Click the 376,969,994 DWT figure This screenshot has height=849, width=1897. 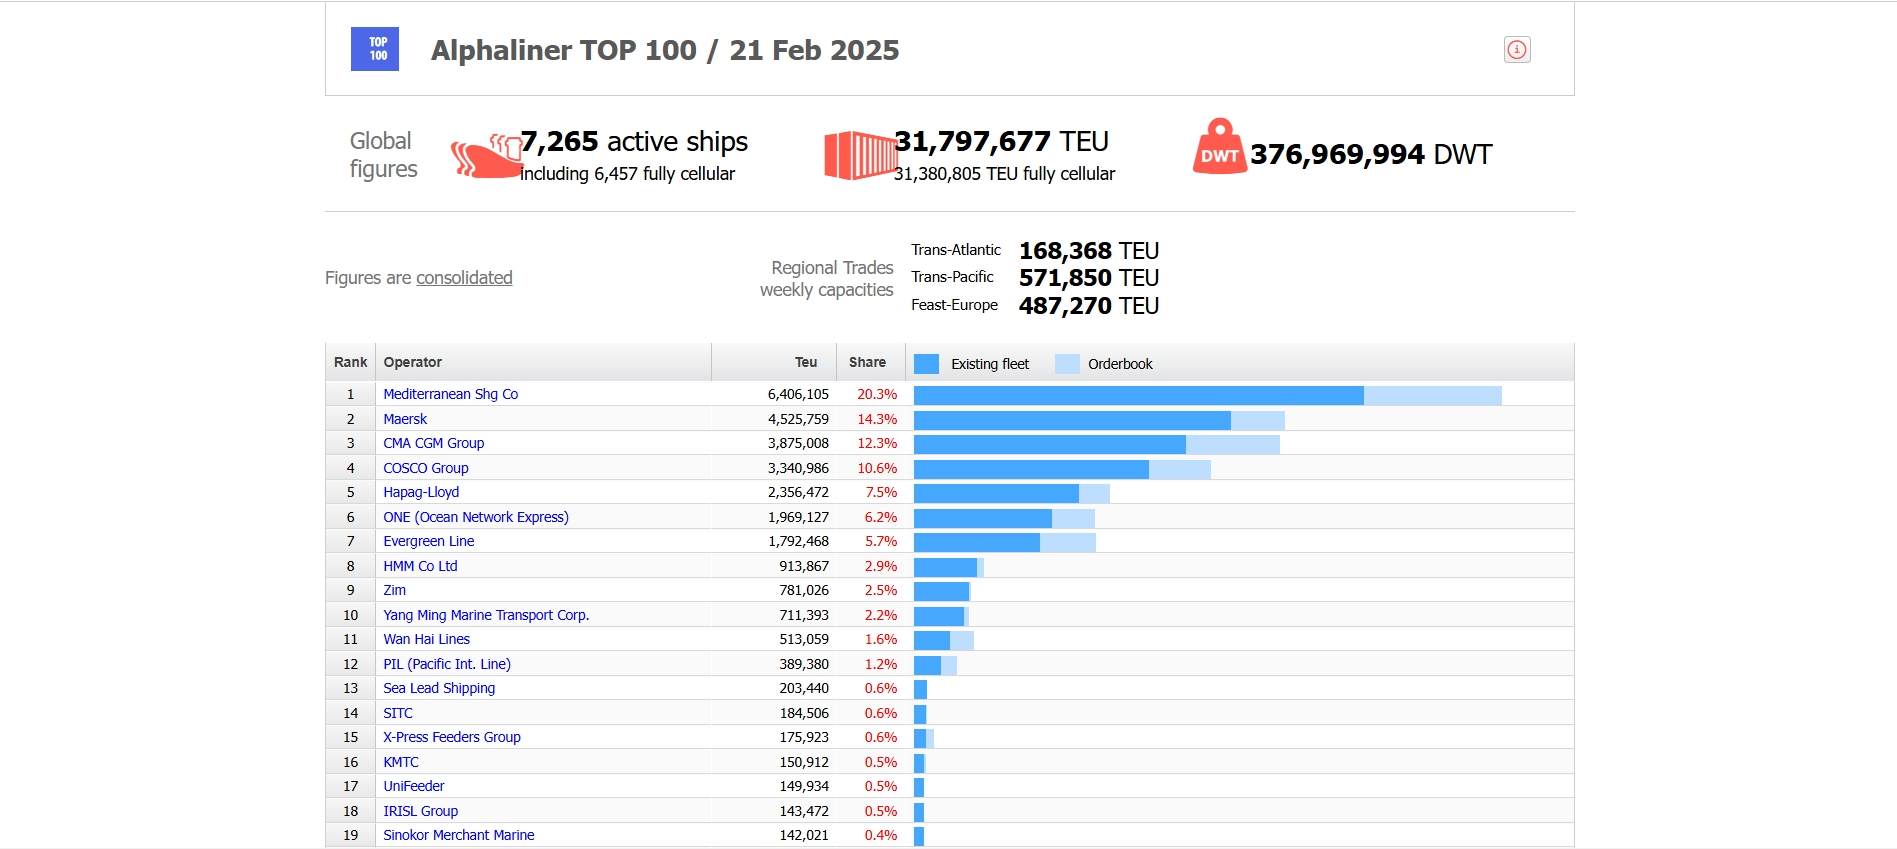point(1371,154)
